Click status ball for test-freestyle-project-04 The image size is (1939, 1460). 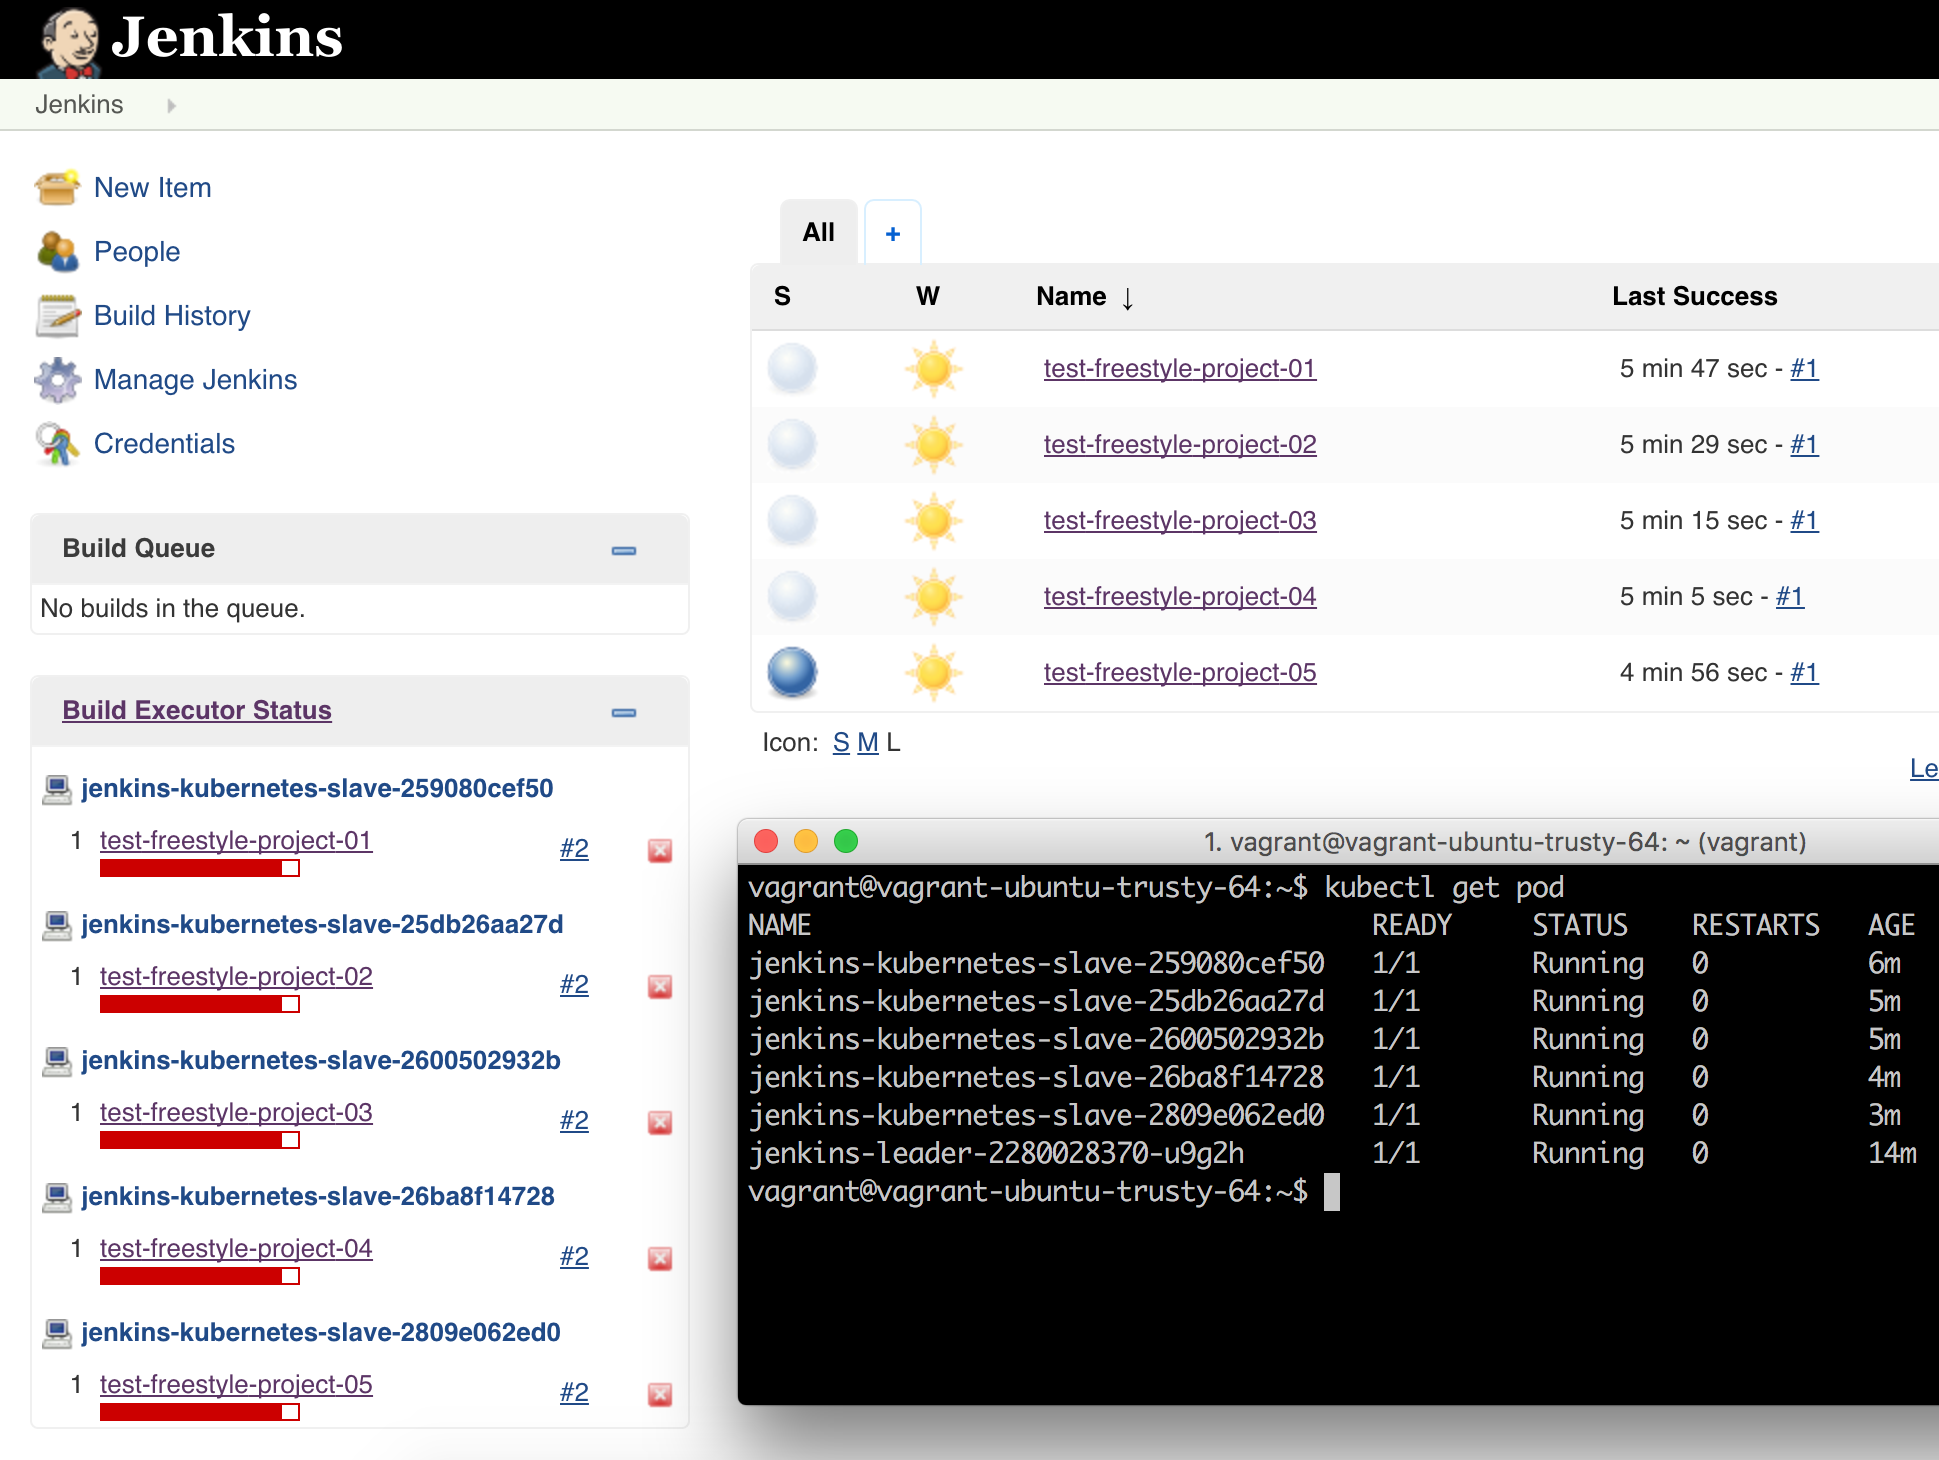pyautogui.click(x=792, y=596)
